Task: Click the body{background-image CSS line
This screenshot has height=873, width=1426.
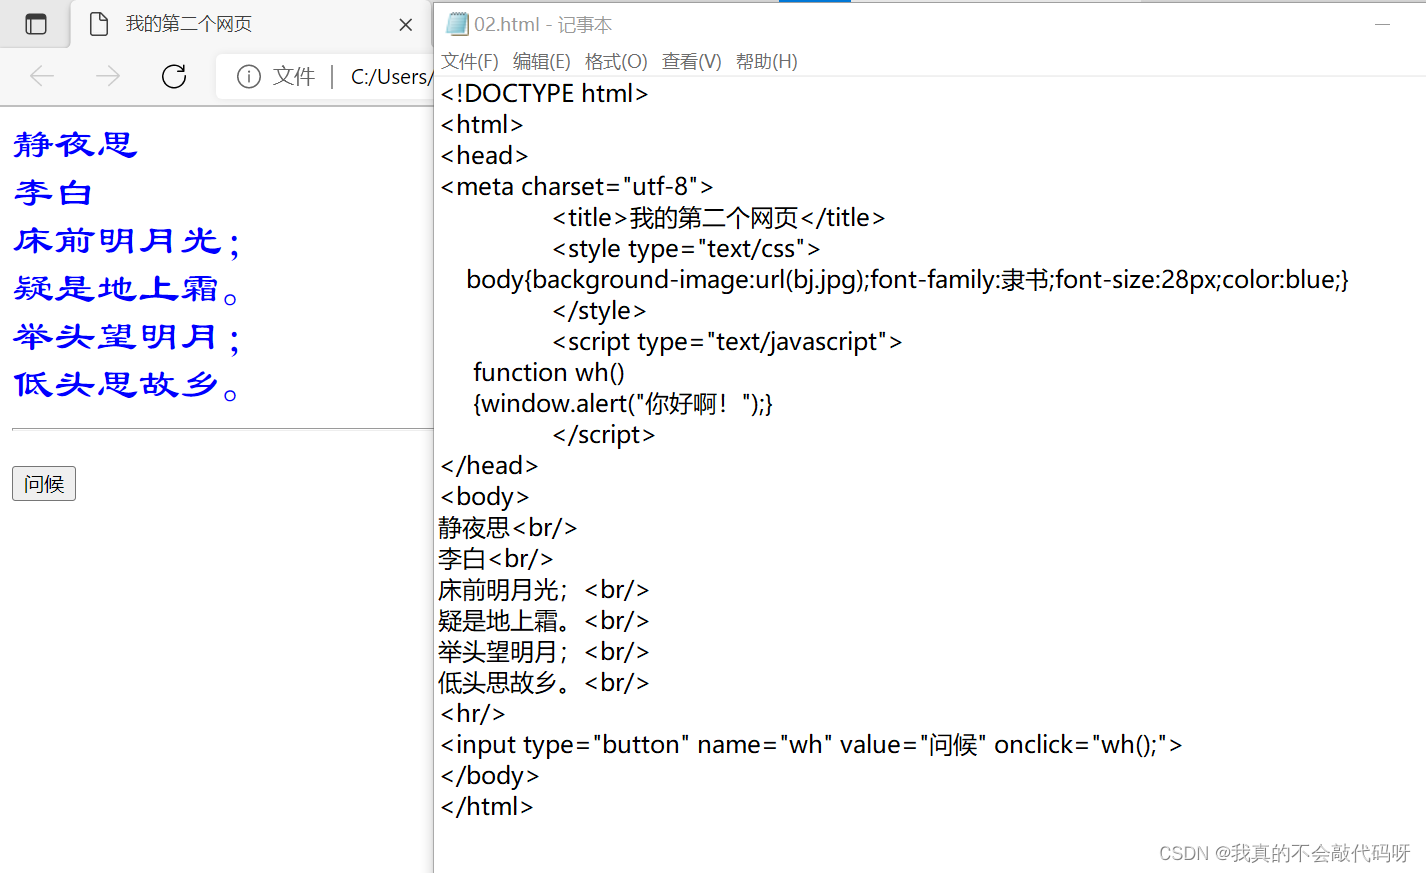Action: pos(908,280)
